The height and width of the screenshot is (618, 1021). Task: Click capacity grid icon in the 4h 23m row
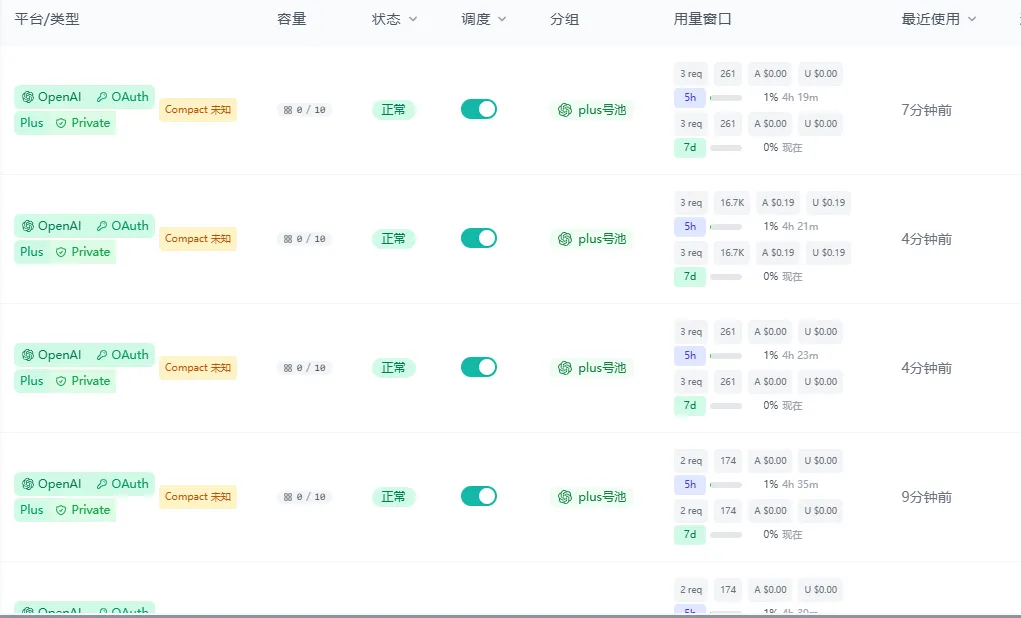(288, 368)
